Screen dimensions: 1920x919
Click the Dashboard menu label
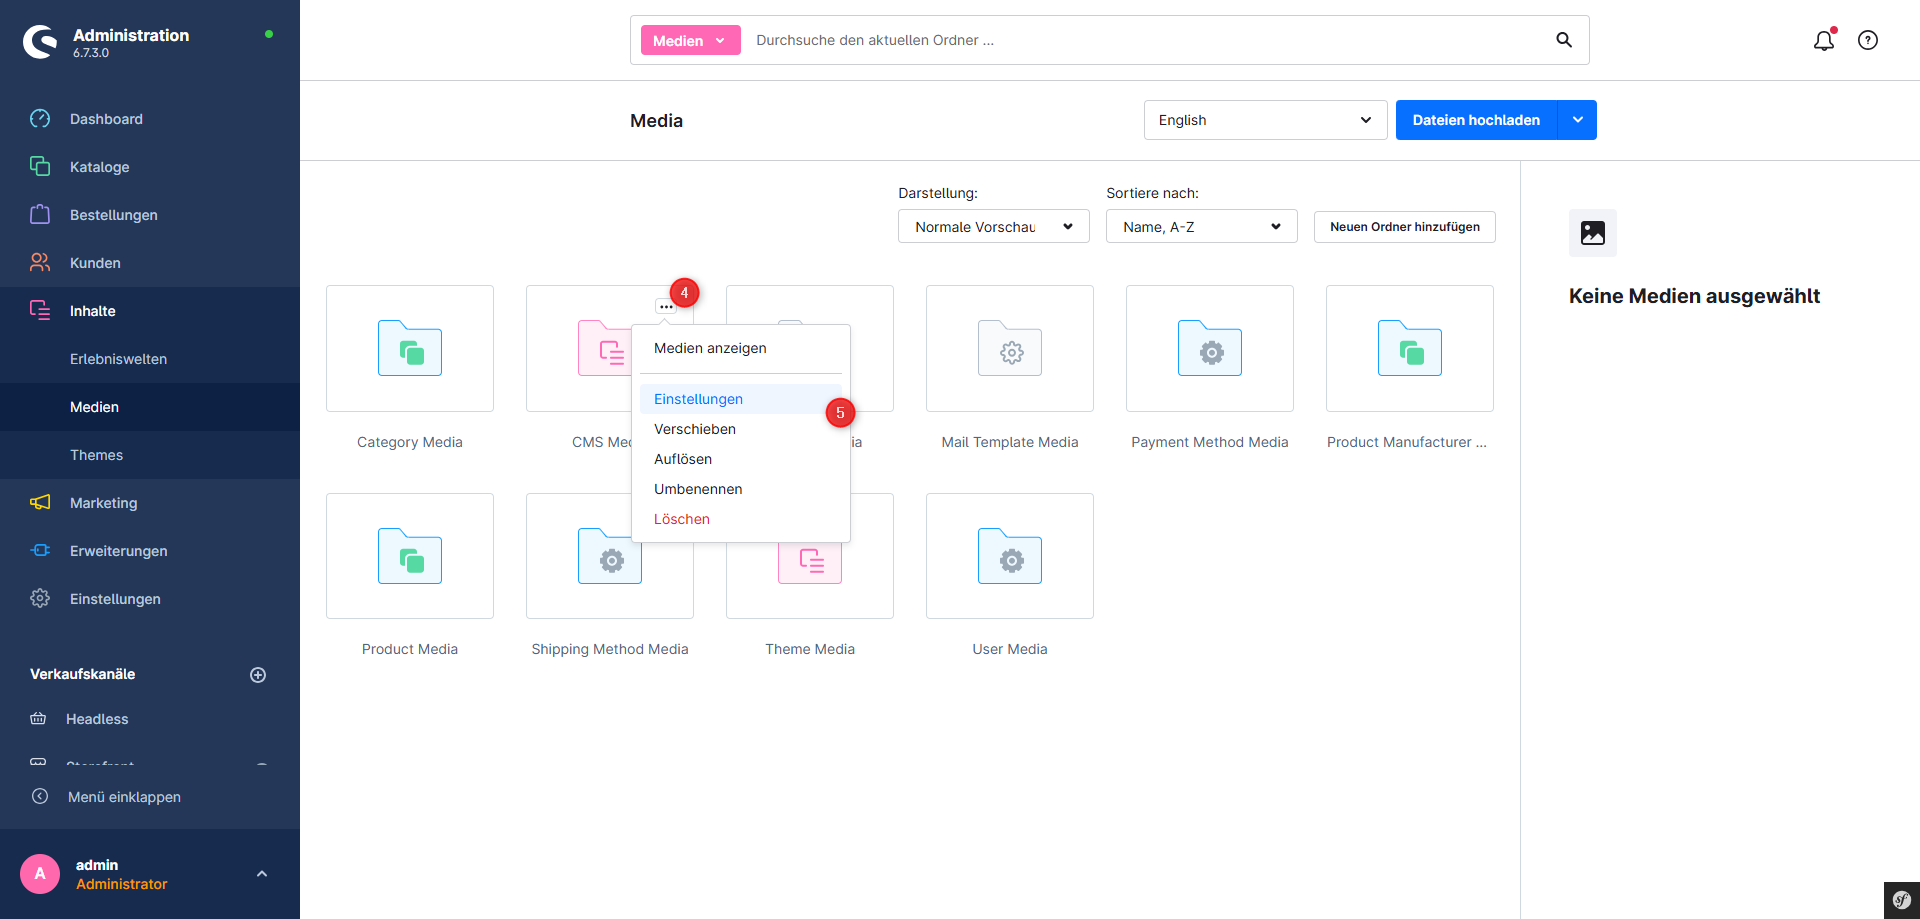pyautogui.click(x=106, y=119)
